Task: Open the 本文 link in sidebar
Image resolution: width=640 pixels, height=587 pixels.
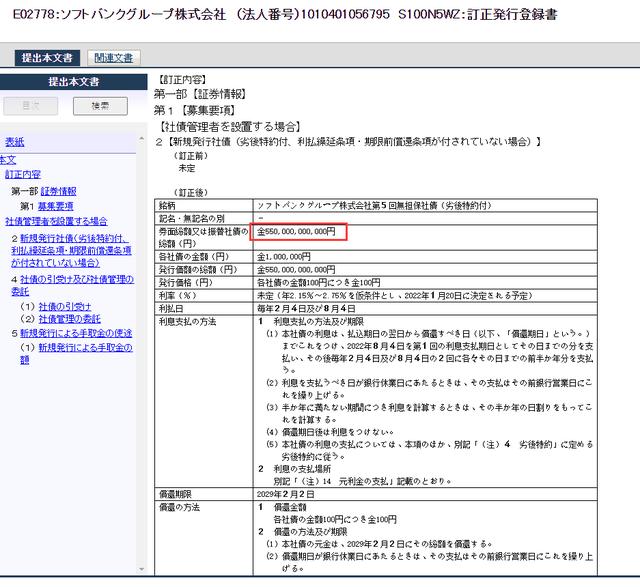Action: (8, 160)
